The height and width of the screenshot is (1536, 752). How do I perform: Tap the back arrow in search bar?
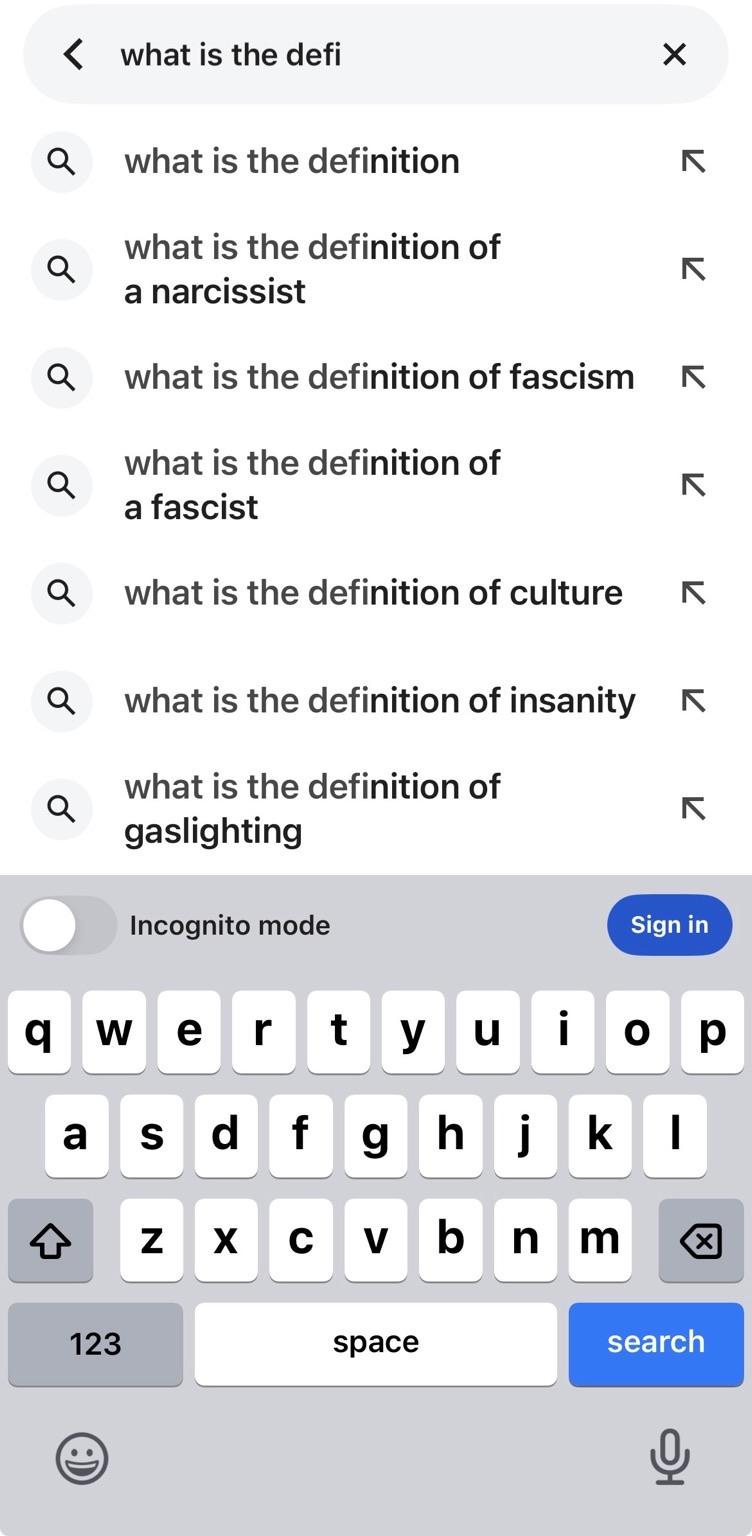[x=73, y=54]
